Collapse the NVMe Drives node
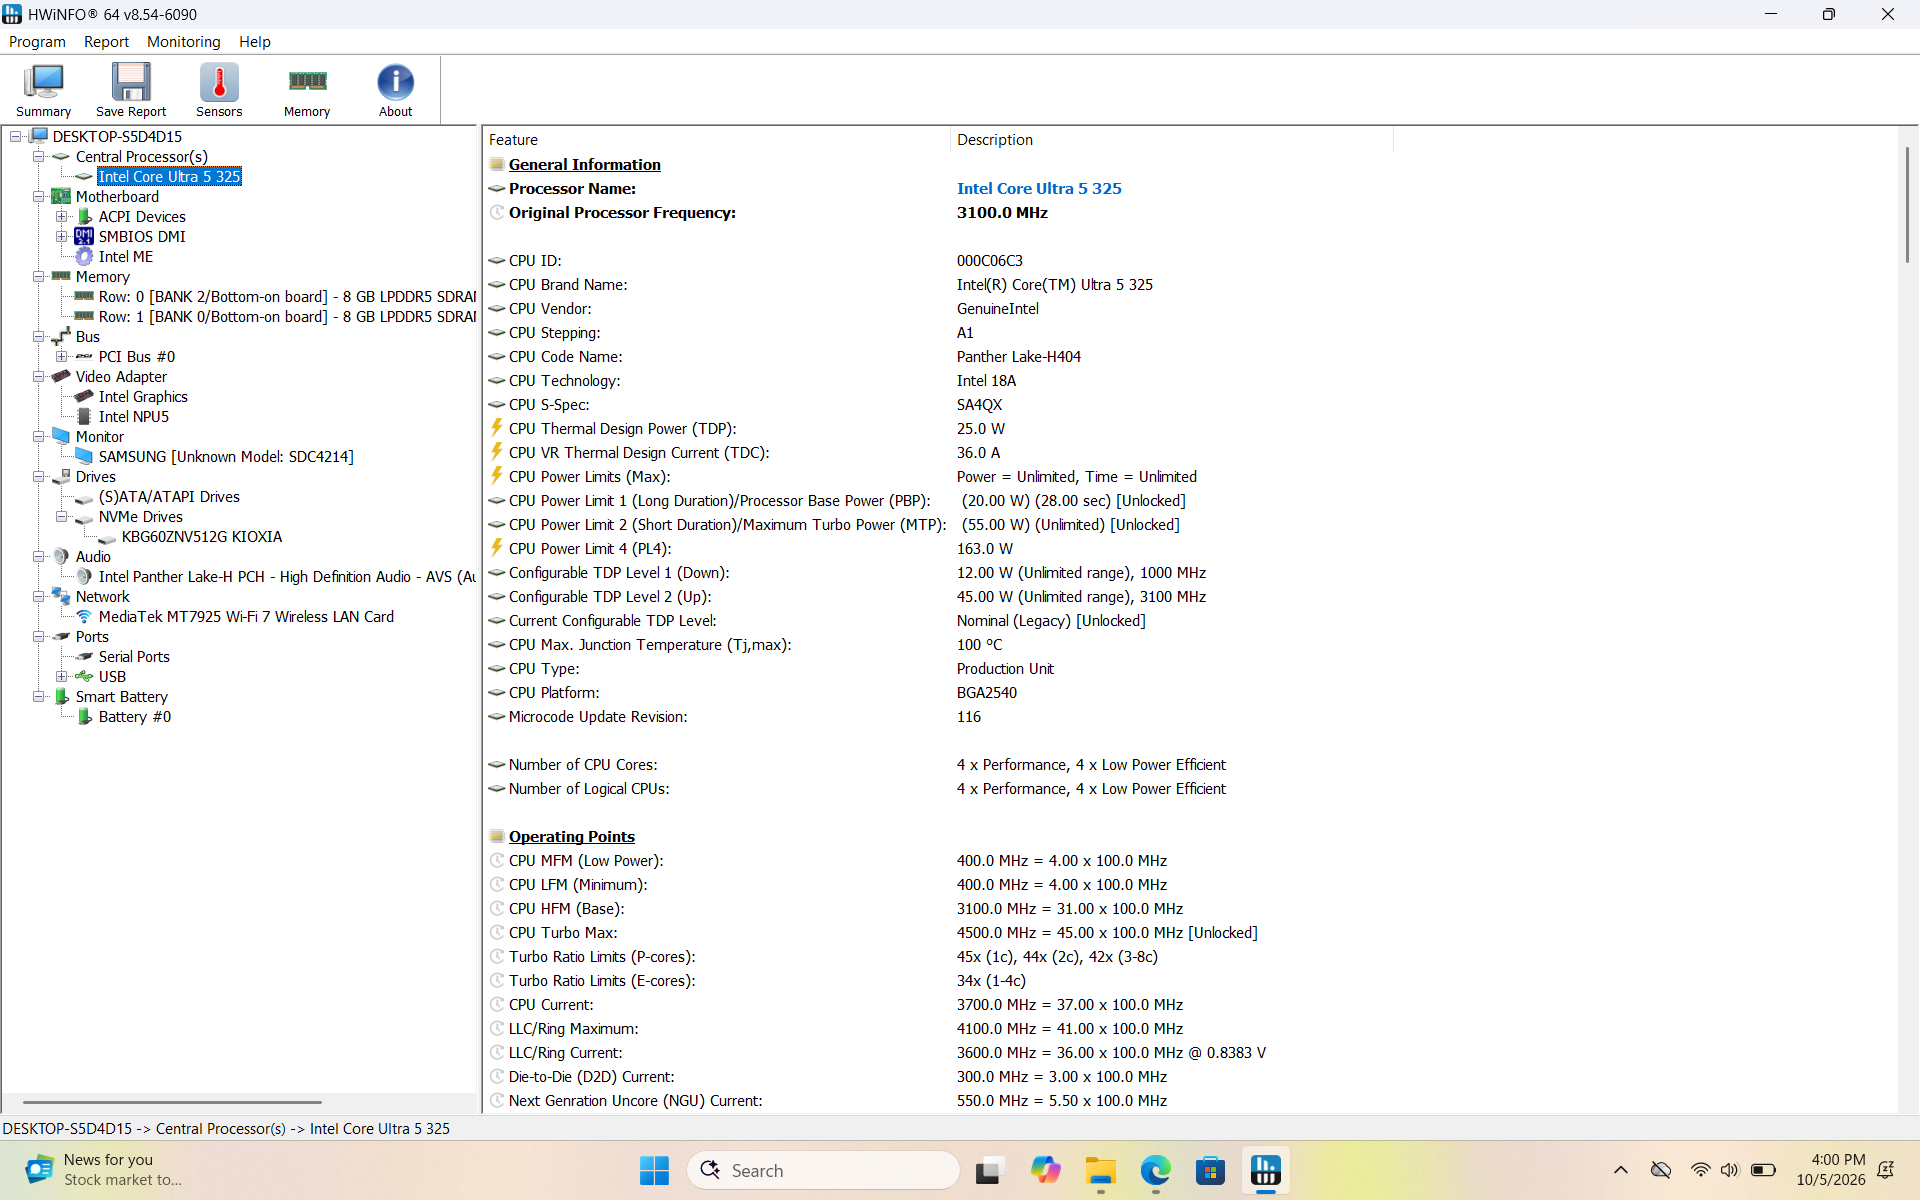 point(62,517)
